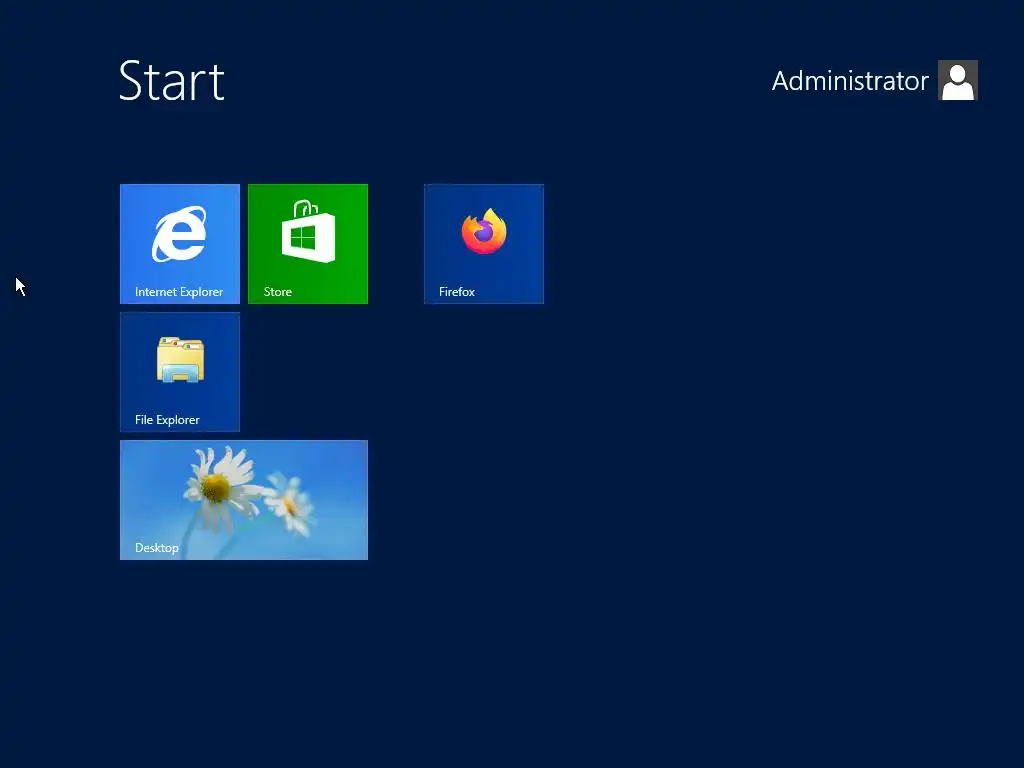This screenshot has height=768, width=1024.
Task: Open the File Explorer tile
Action: pyautogui.click(x=180, y=372)
